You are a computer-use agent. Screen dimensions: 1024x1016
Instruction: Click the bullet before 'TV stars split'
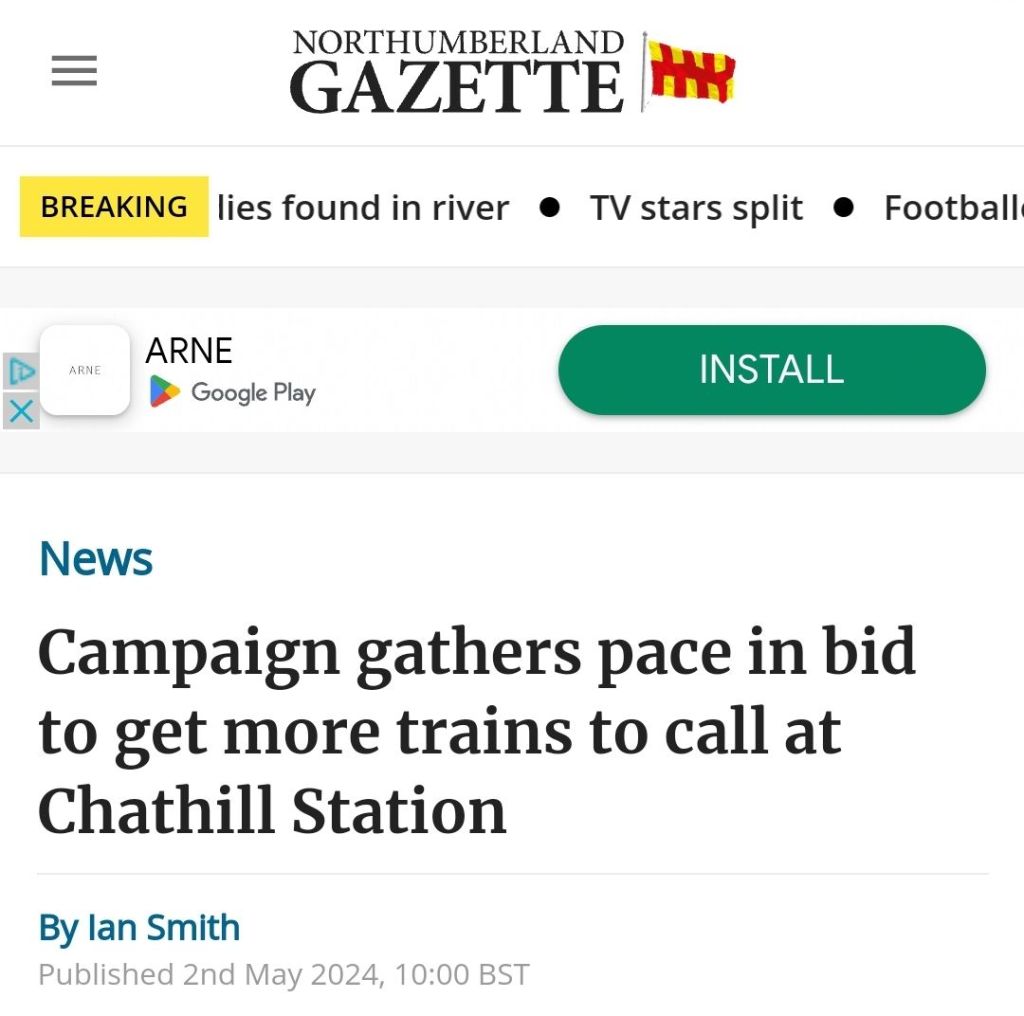click(549, 208)
